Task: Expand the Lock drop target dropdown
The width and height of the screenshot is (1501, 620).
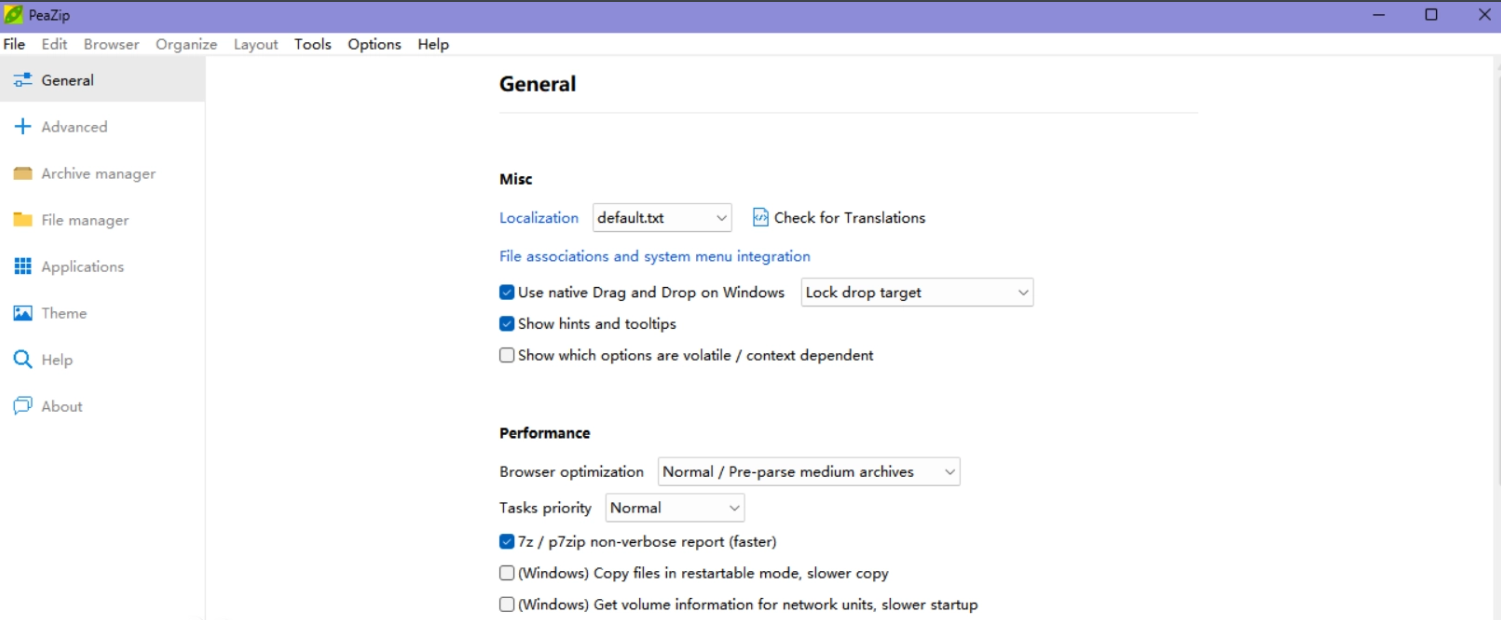Action: click(917, 292)
